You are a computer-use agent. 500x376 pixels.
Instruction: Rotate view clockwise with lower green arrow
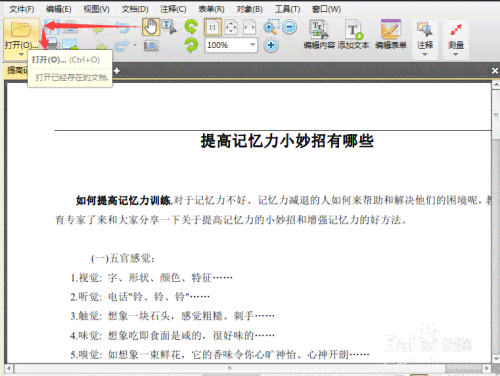click(x=191, y=45)
